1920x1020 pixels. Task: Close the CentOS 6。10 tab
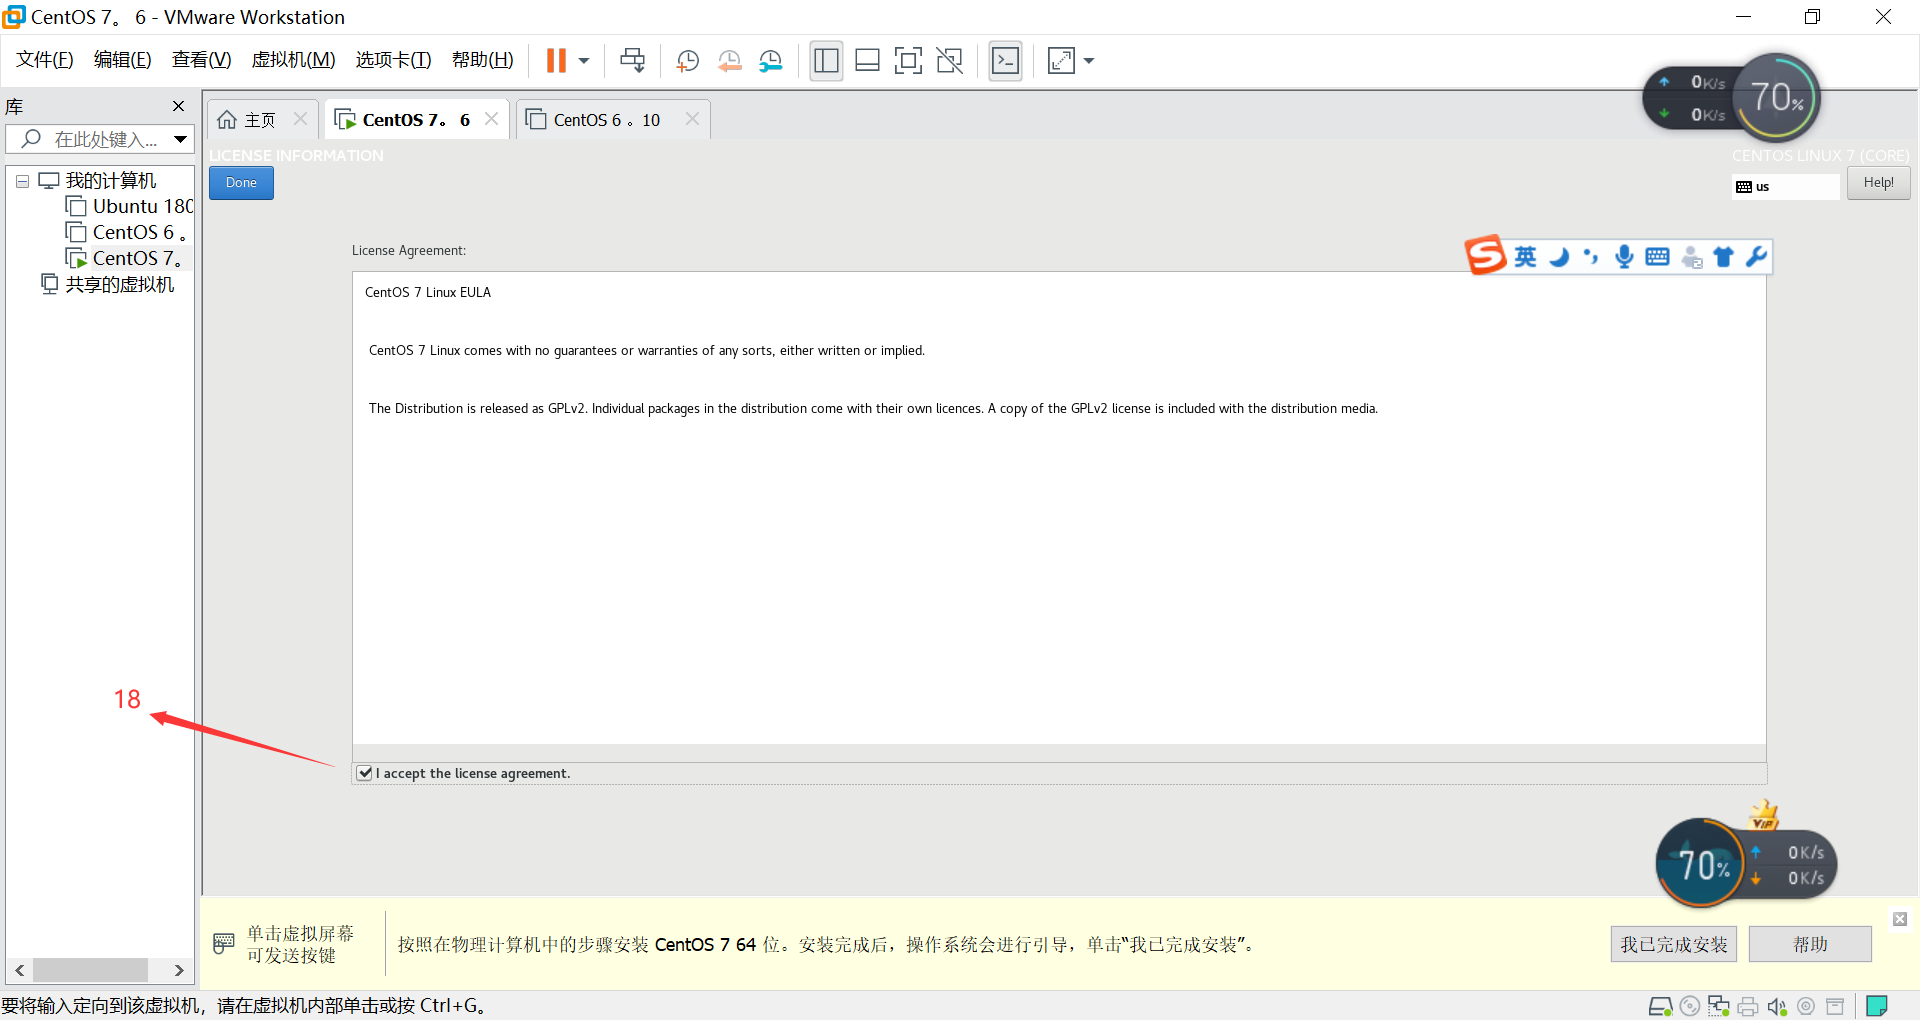coord(692,119)
